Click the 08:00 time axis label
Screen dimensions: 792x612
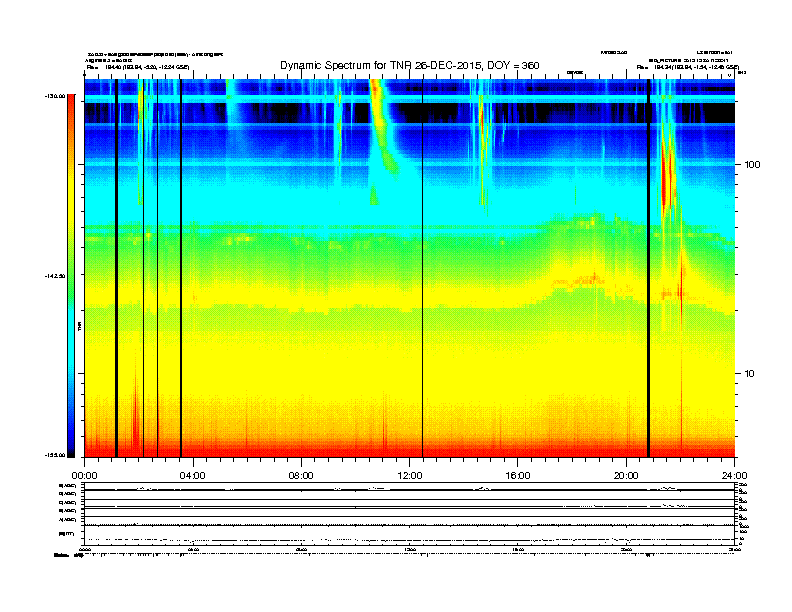(x=301, y=475)
